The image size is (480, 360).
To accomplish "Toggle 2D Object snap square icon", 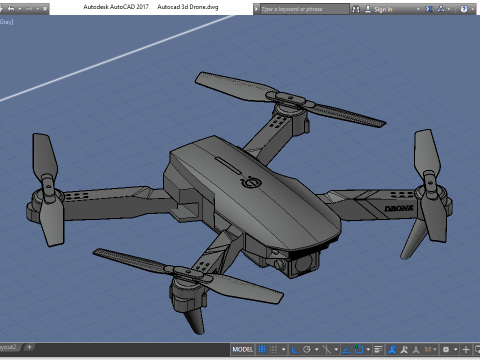I will 359,349.
